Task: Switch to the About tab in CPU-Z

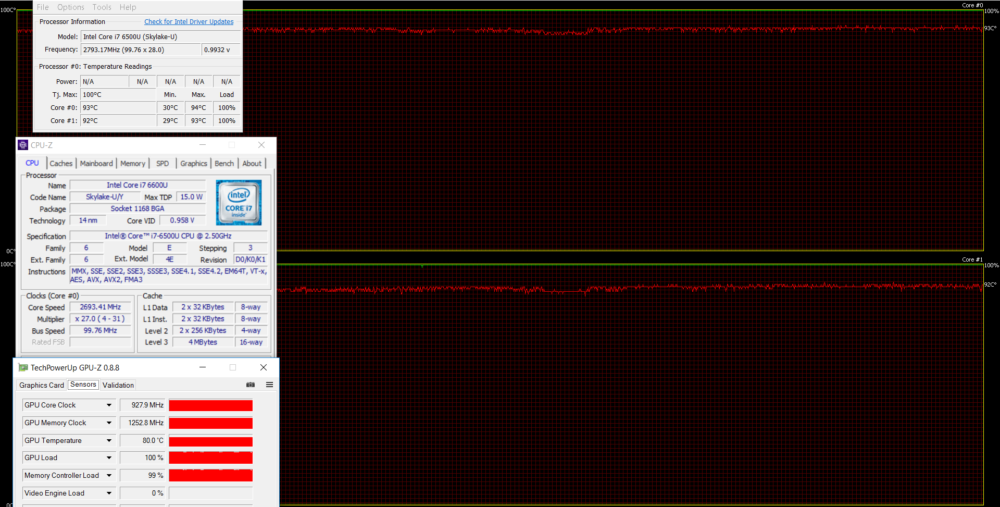Action: click(252, 163)
